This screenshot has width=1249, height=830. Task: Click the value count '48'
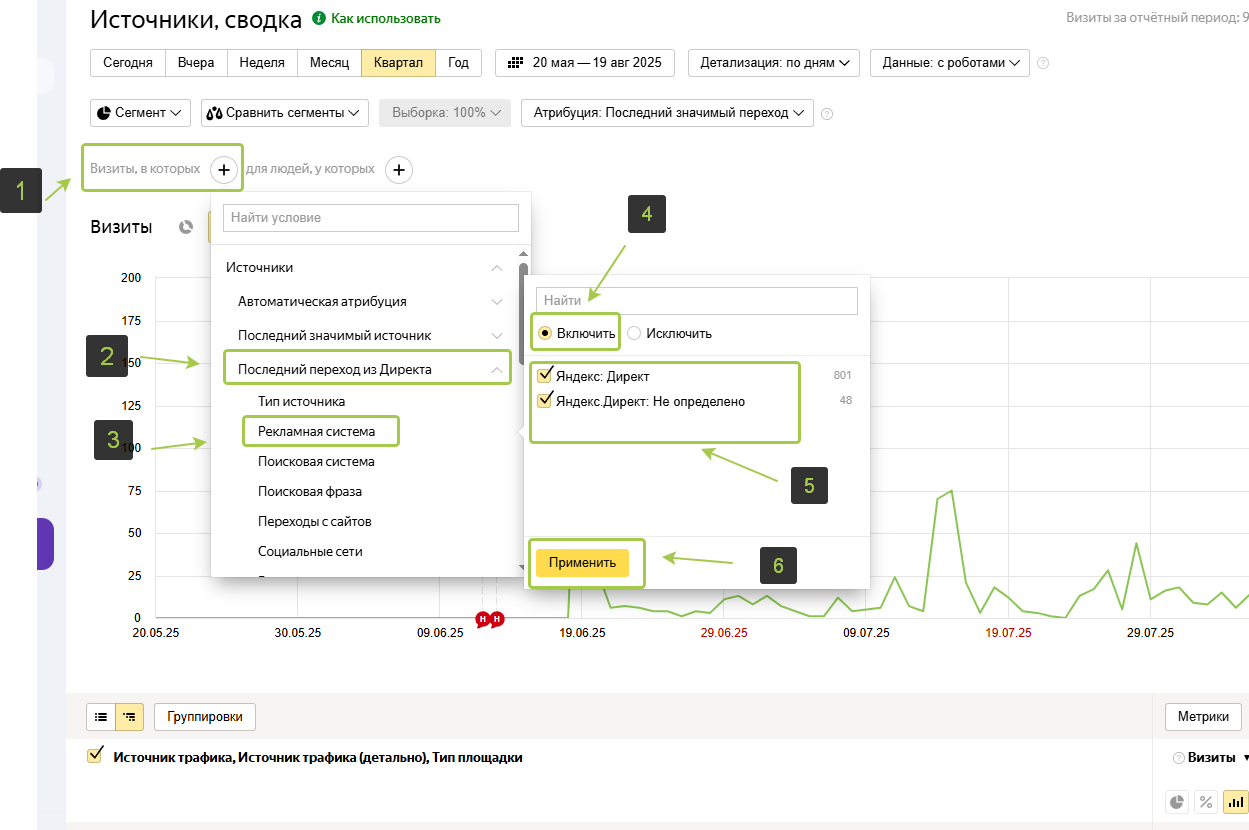[x=846, y=400]
